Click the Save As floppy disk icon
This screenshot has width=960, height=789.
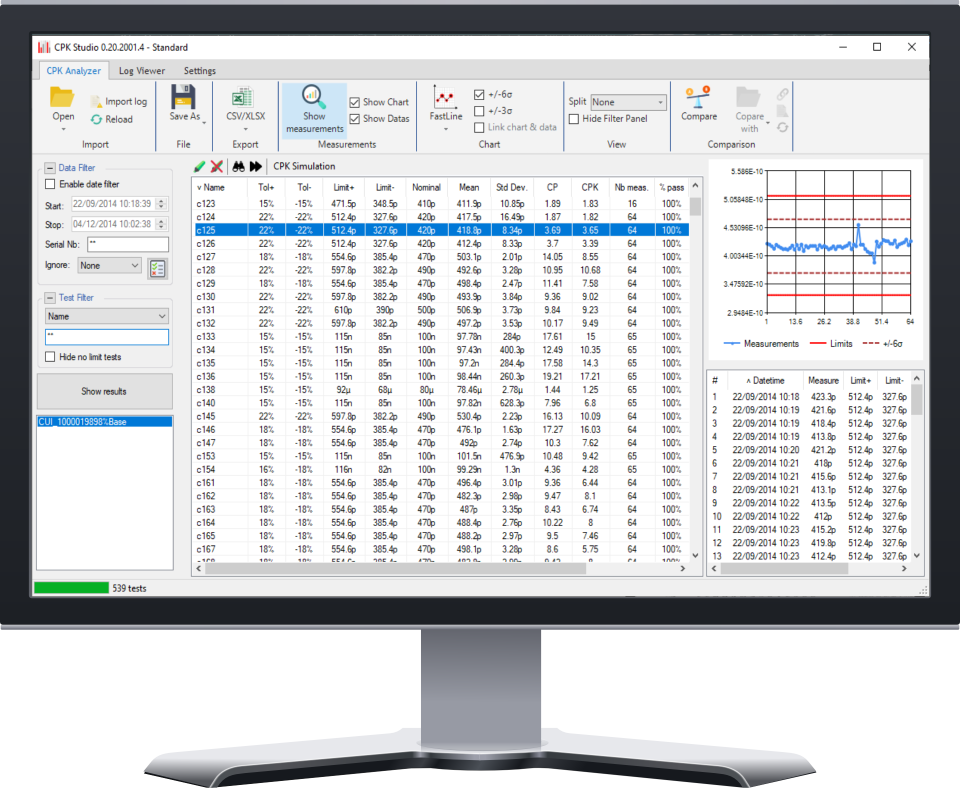coord(183,97)
